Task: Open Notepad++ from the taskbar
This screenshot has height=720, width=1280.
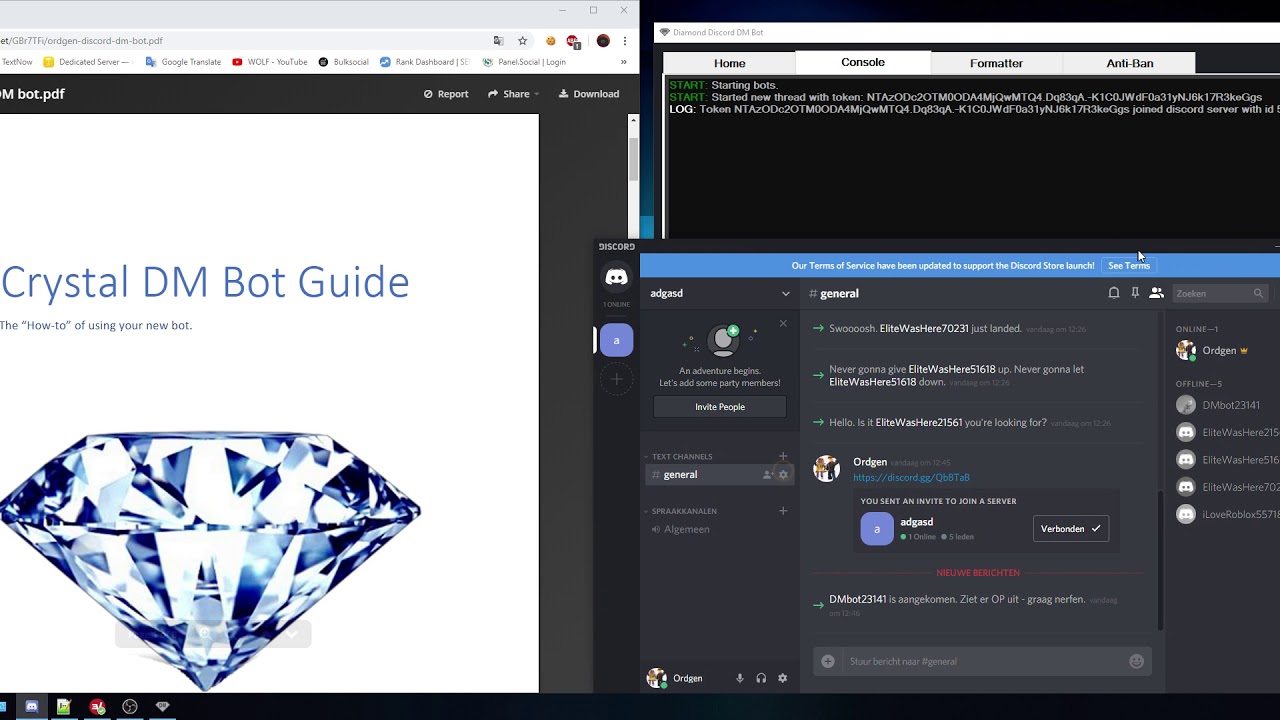Action: tap(64, 707)
